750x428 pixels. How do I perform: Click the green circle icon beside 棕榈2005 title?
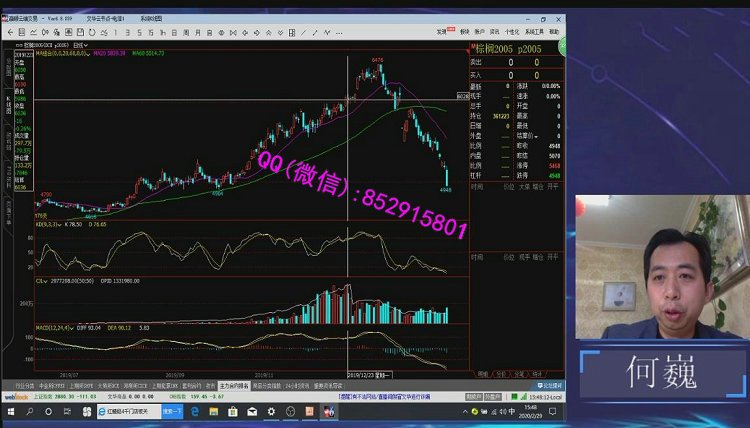[561, 49]
